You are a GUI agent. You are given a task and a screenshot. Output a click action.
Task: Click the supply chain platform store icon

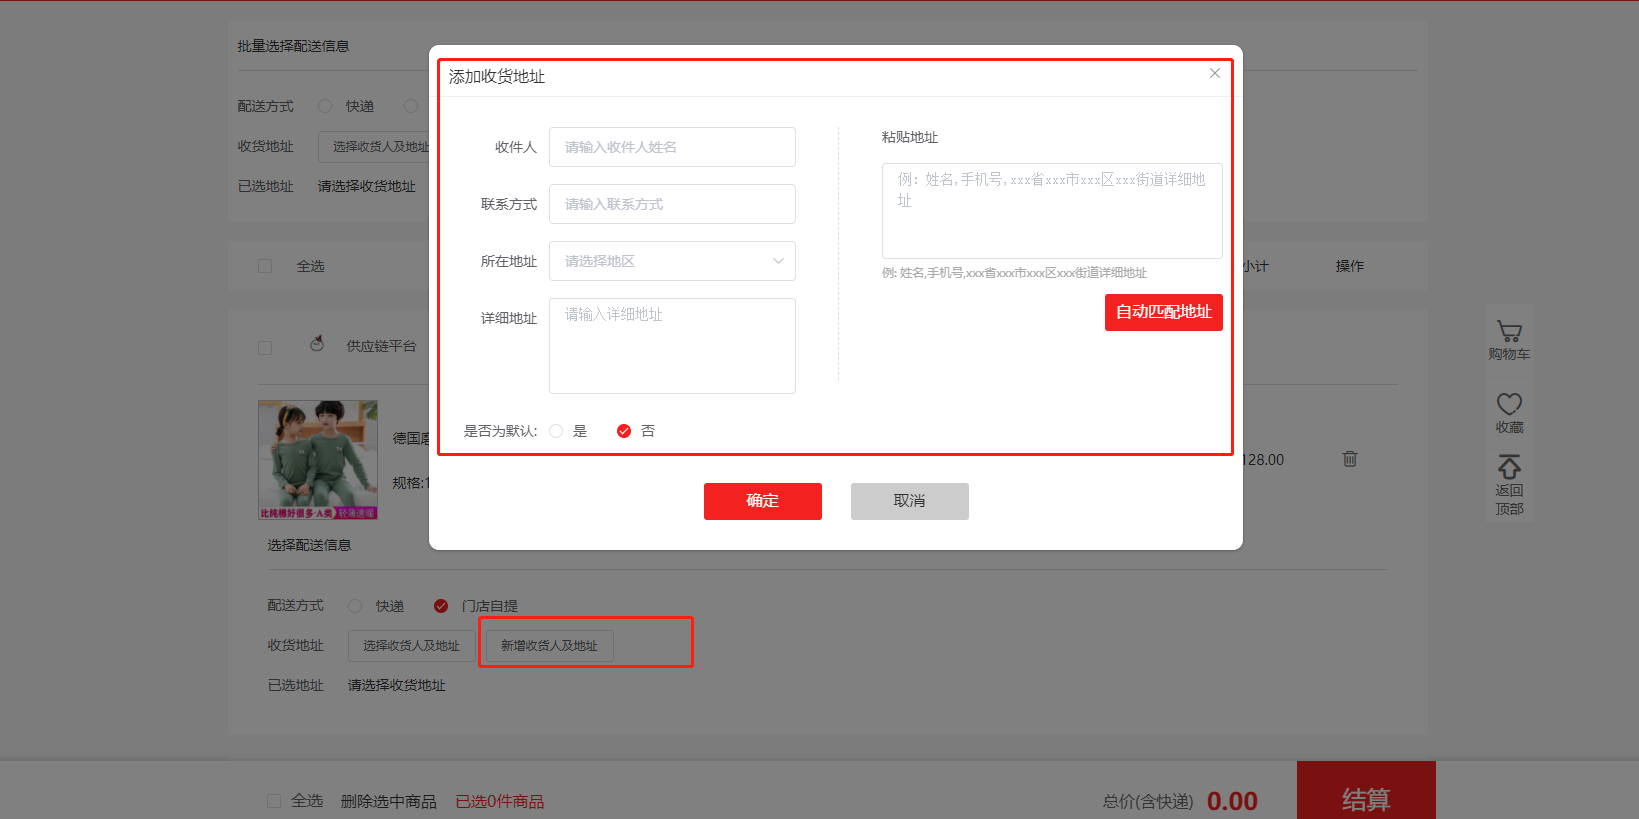(x=317, y=345)
